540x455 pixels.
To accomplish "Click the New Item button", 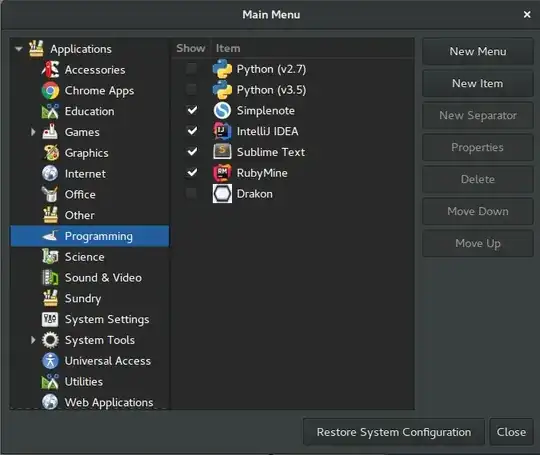I will [x=478, y=83].
